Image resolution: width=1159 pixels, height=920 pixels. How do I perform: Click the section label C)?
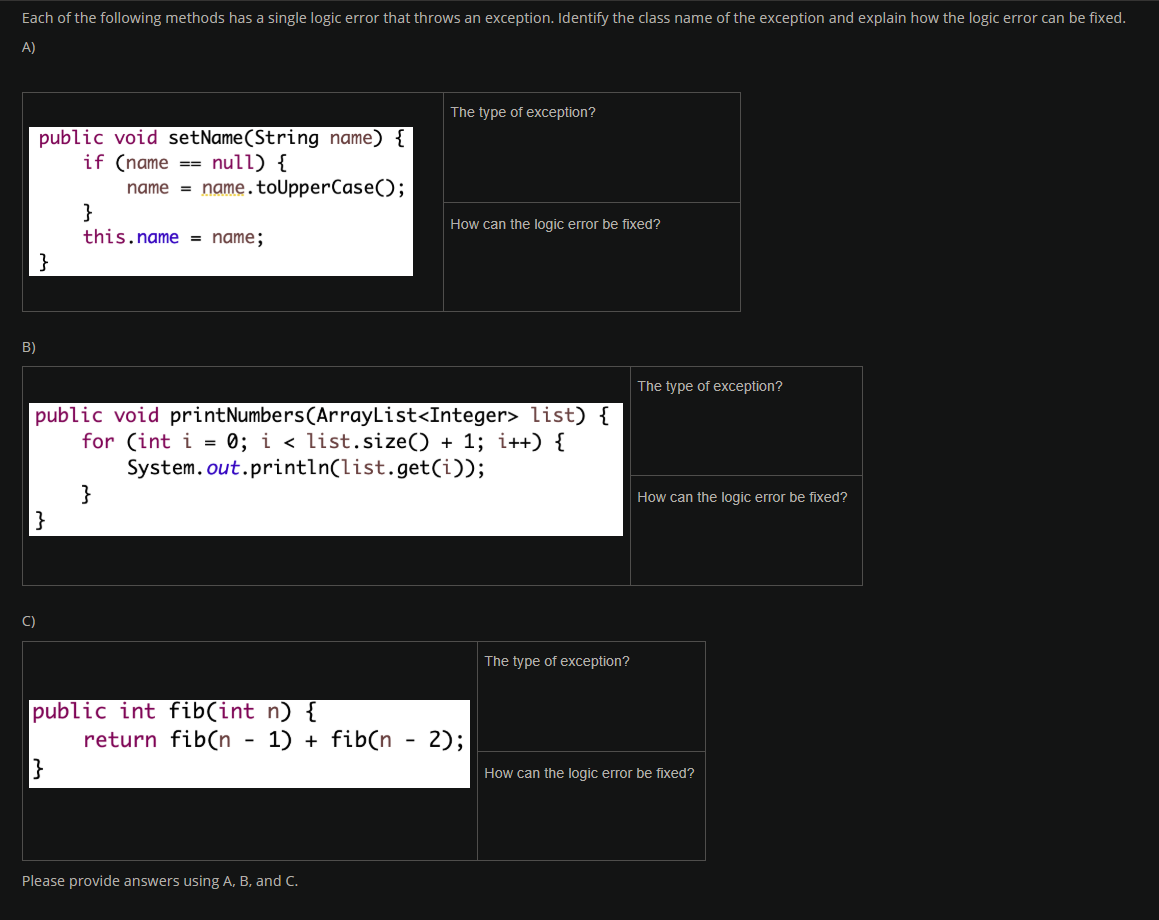click(x=27, y=621)
